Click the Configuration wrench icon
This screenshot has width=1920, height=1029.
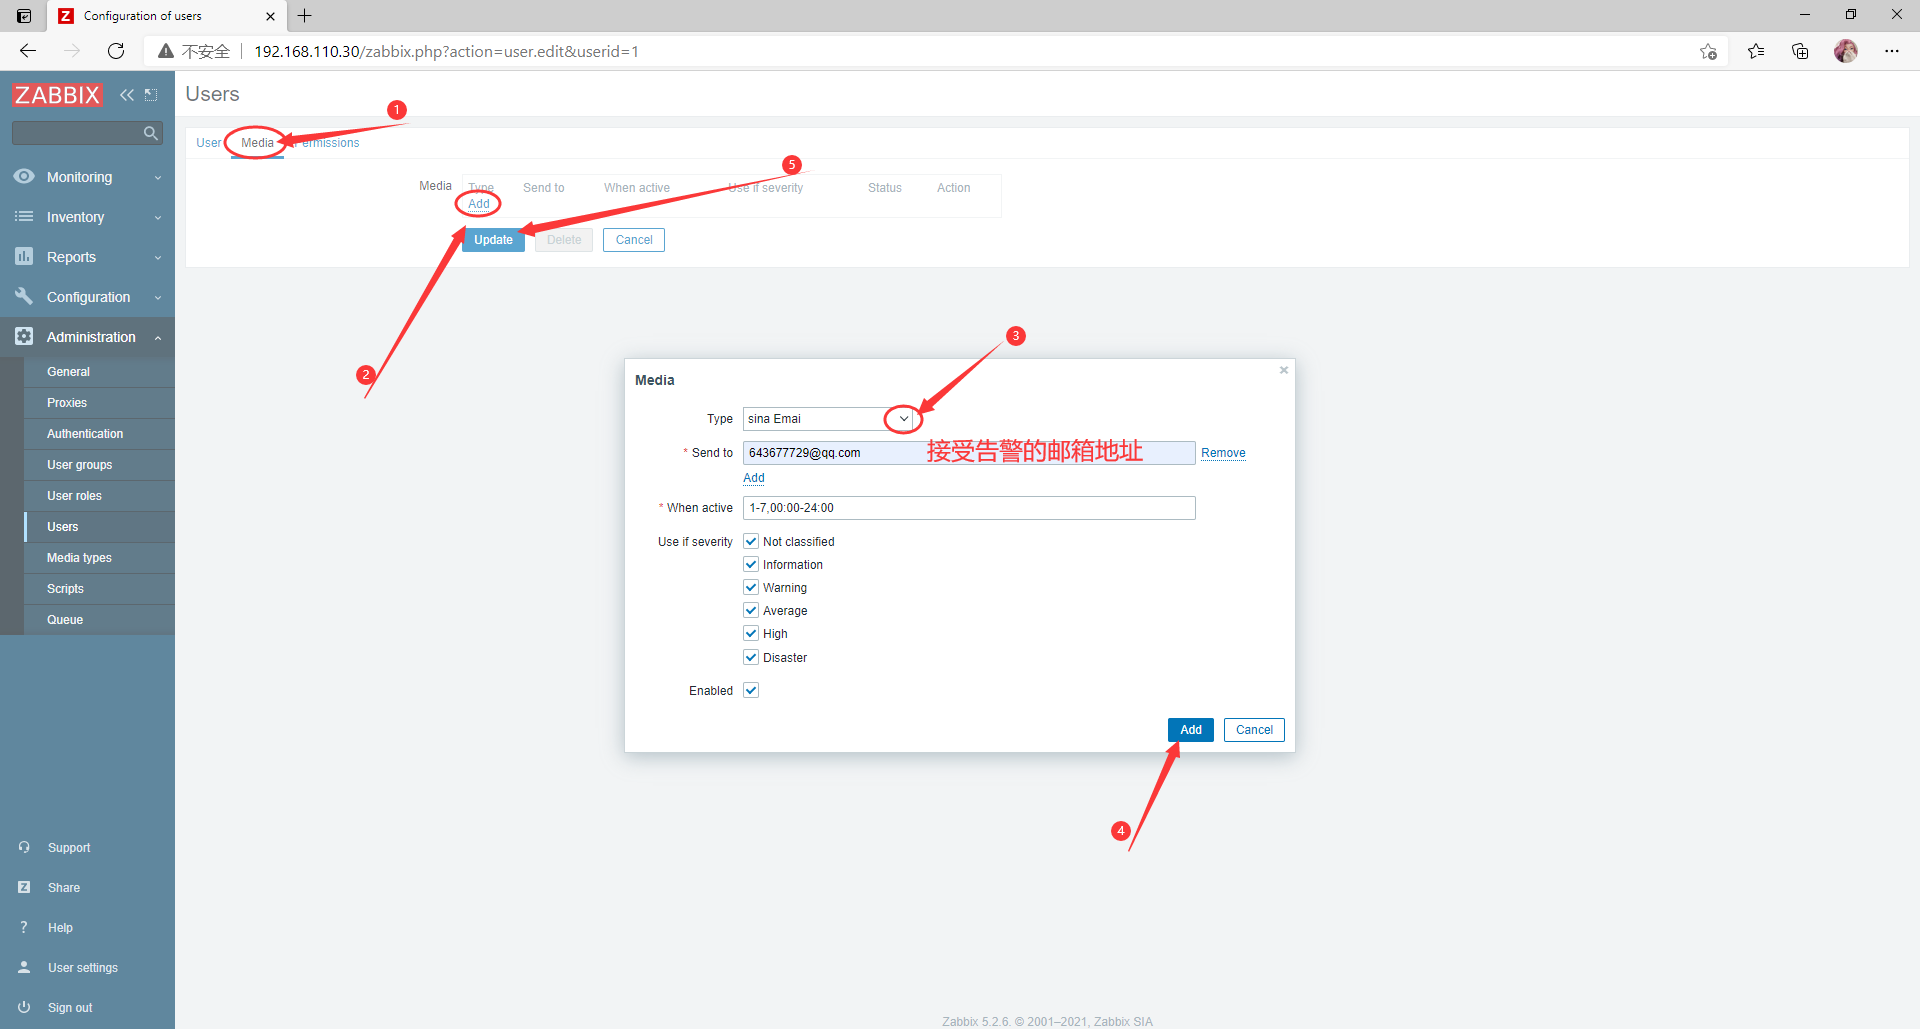point(24,296)
